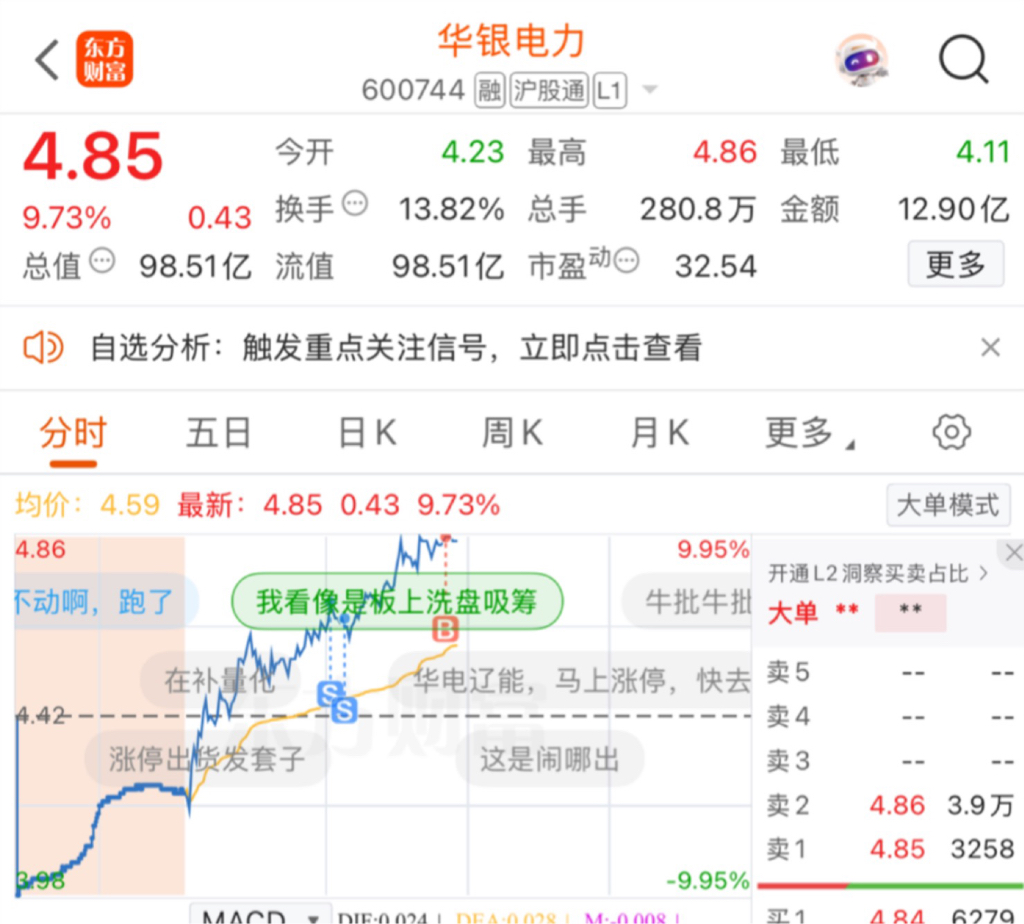
Task: Expand the stock title dropdown arrow
Action: 650,89
